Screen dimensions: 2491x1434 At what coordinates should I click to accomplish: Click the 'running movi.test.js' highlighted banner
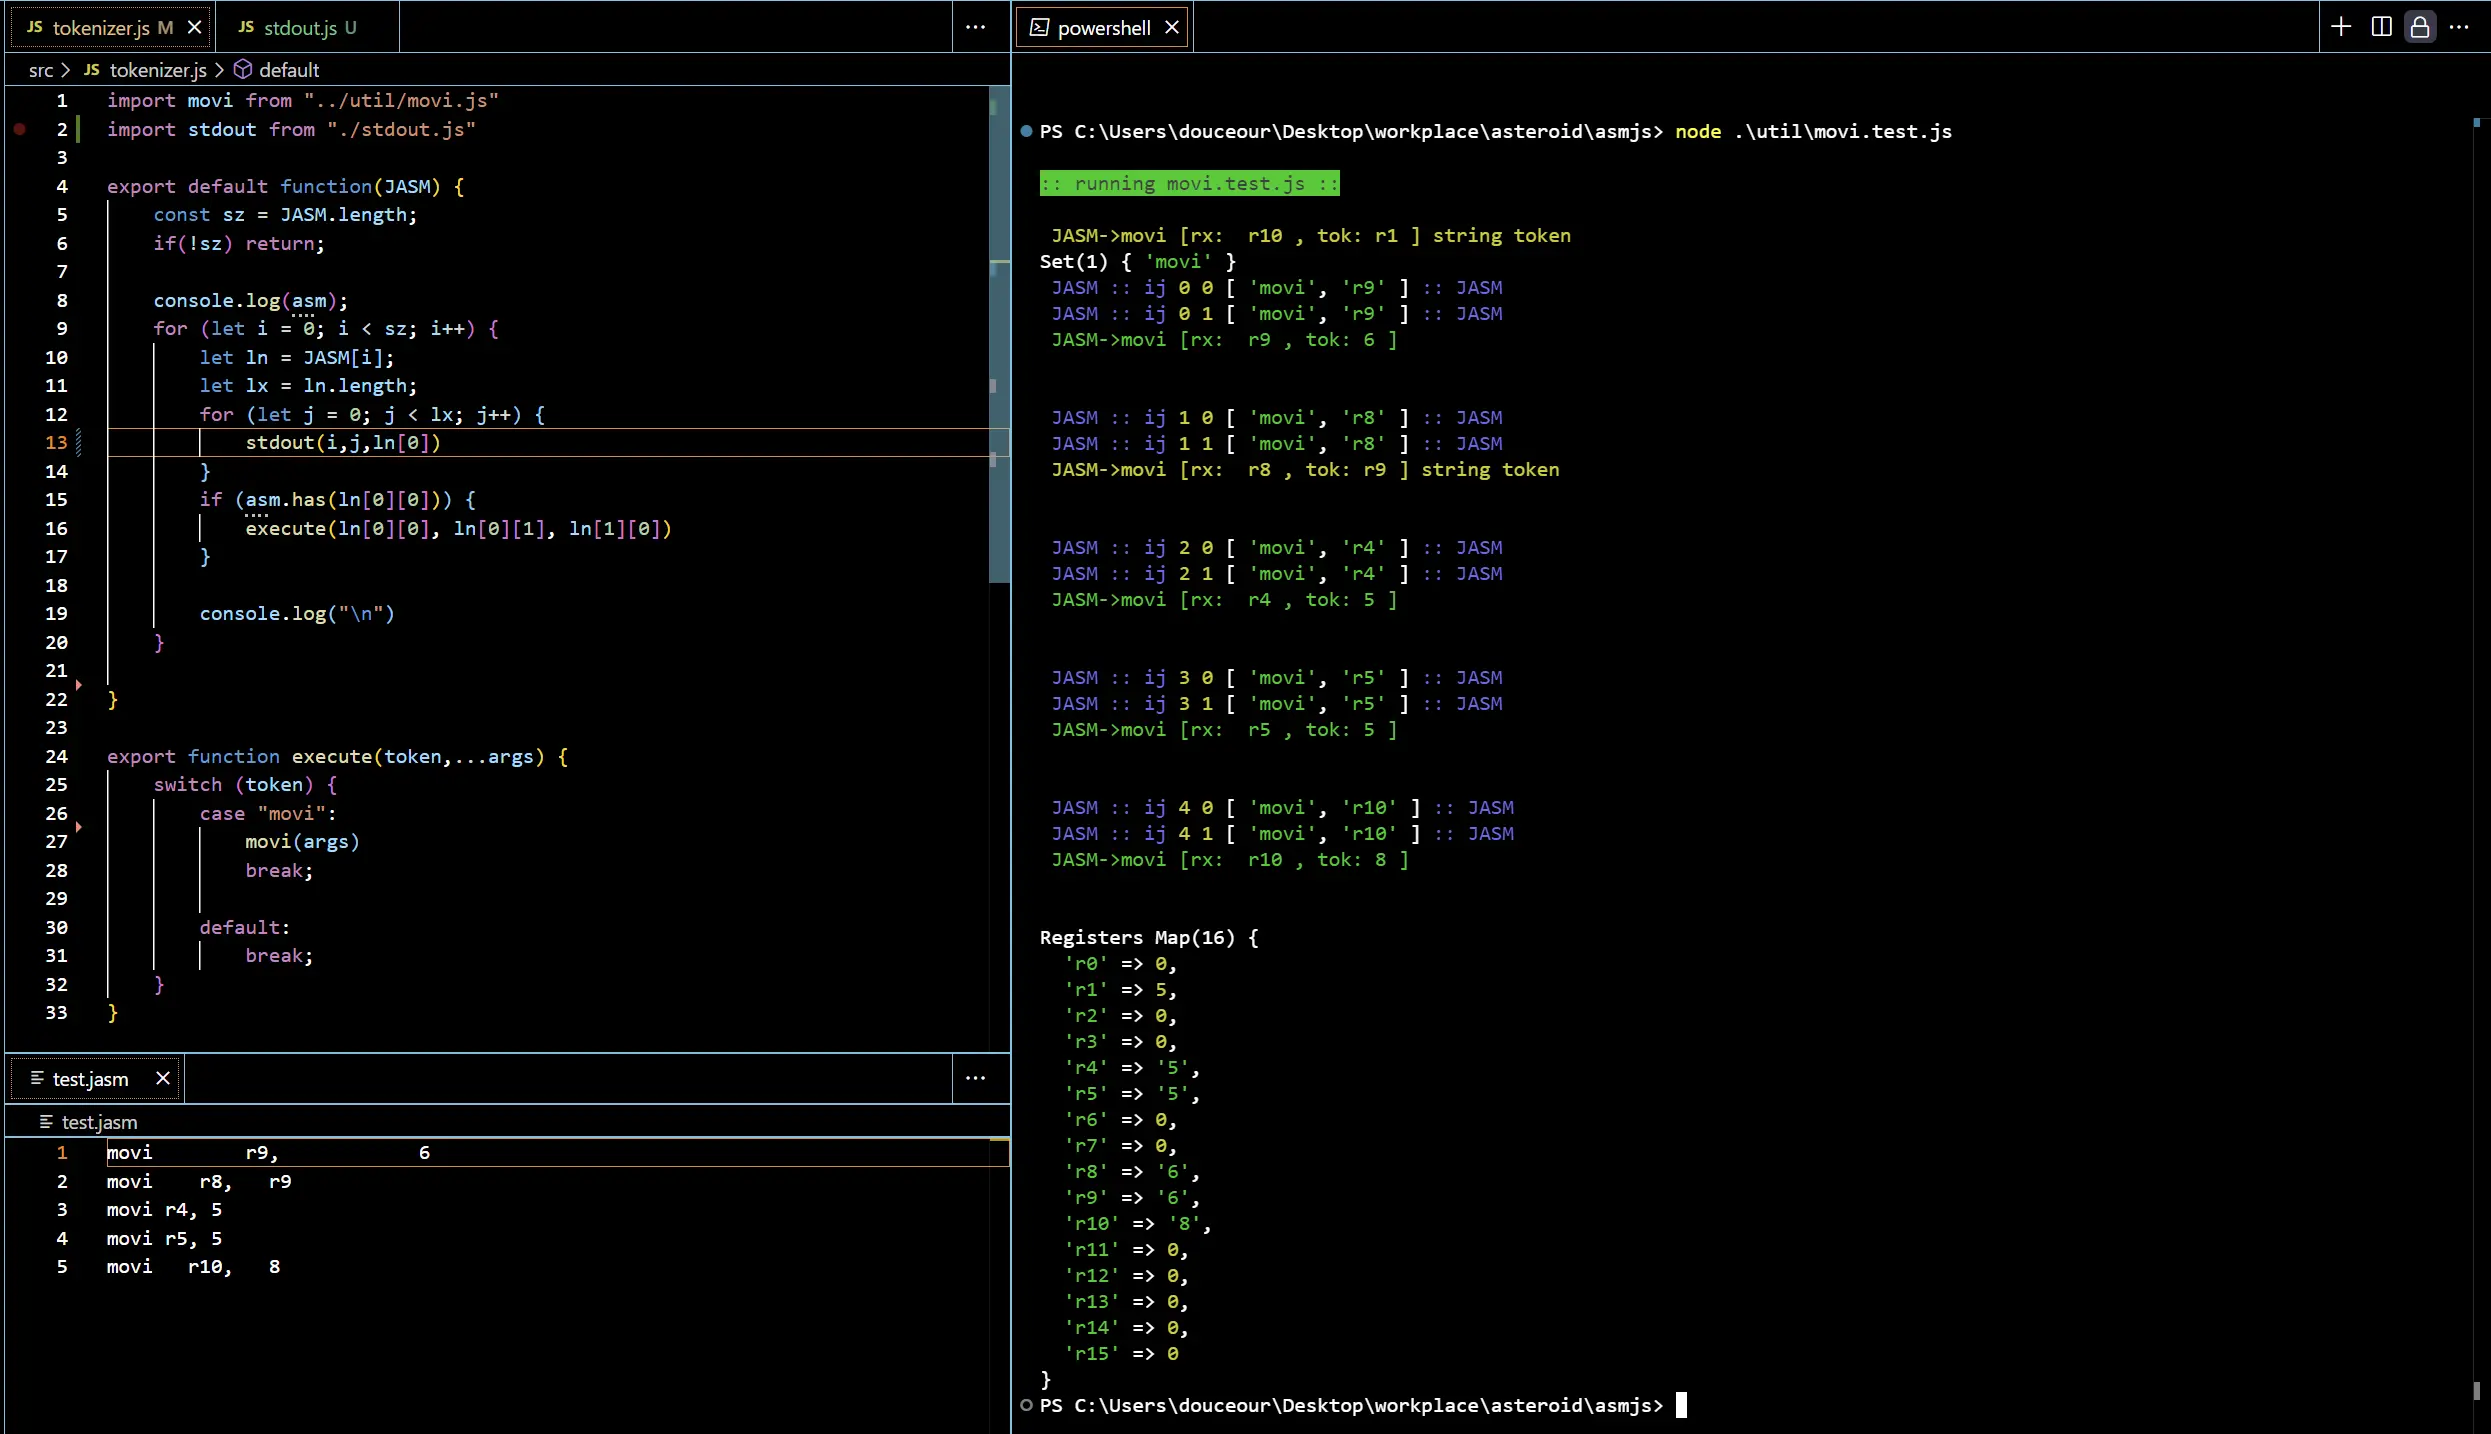[x=1189, y=183]
